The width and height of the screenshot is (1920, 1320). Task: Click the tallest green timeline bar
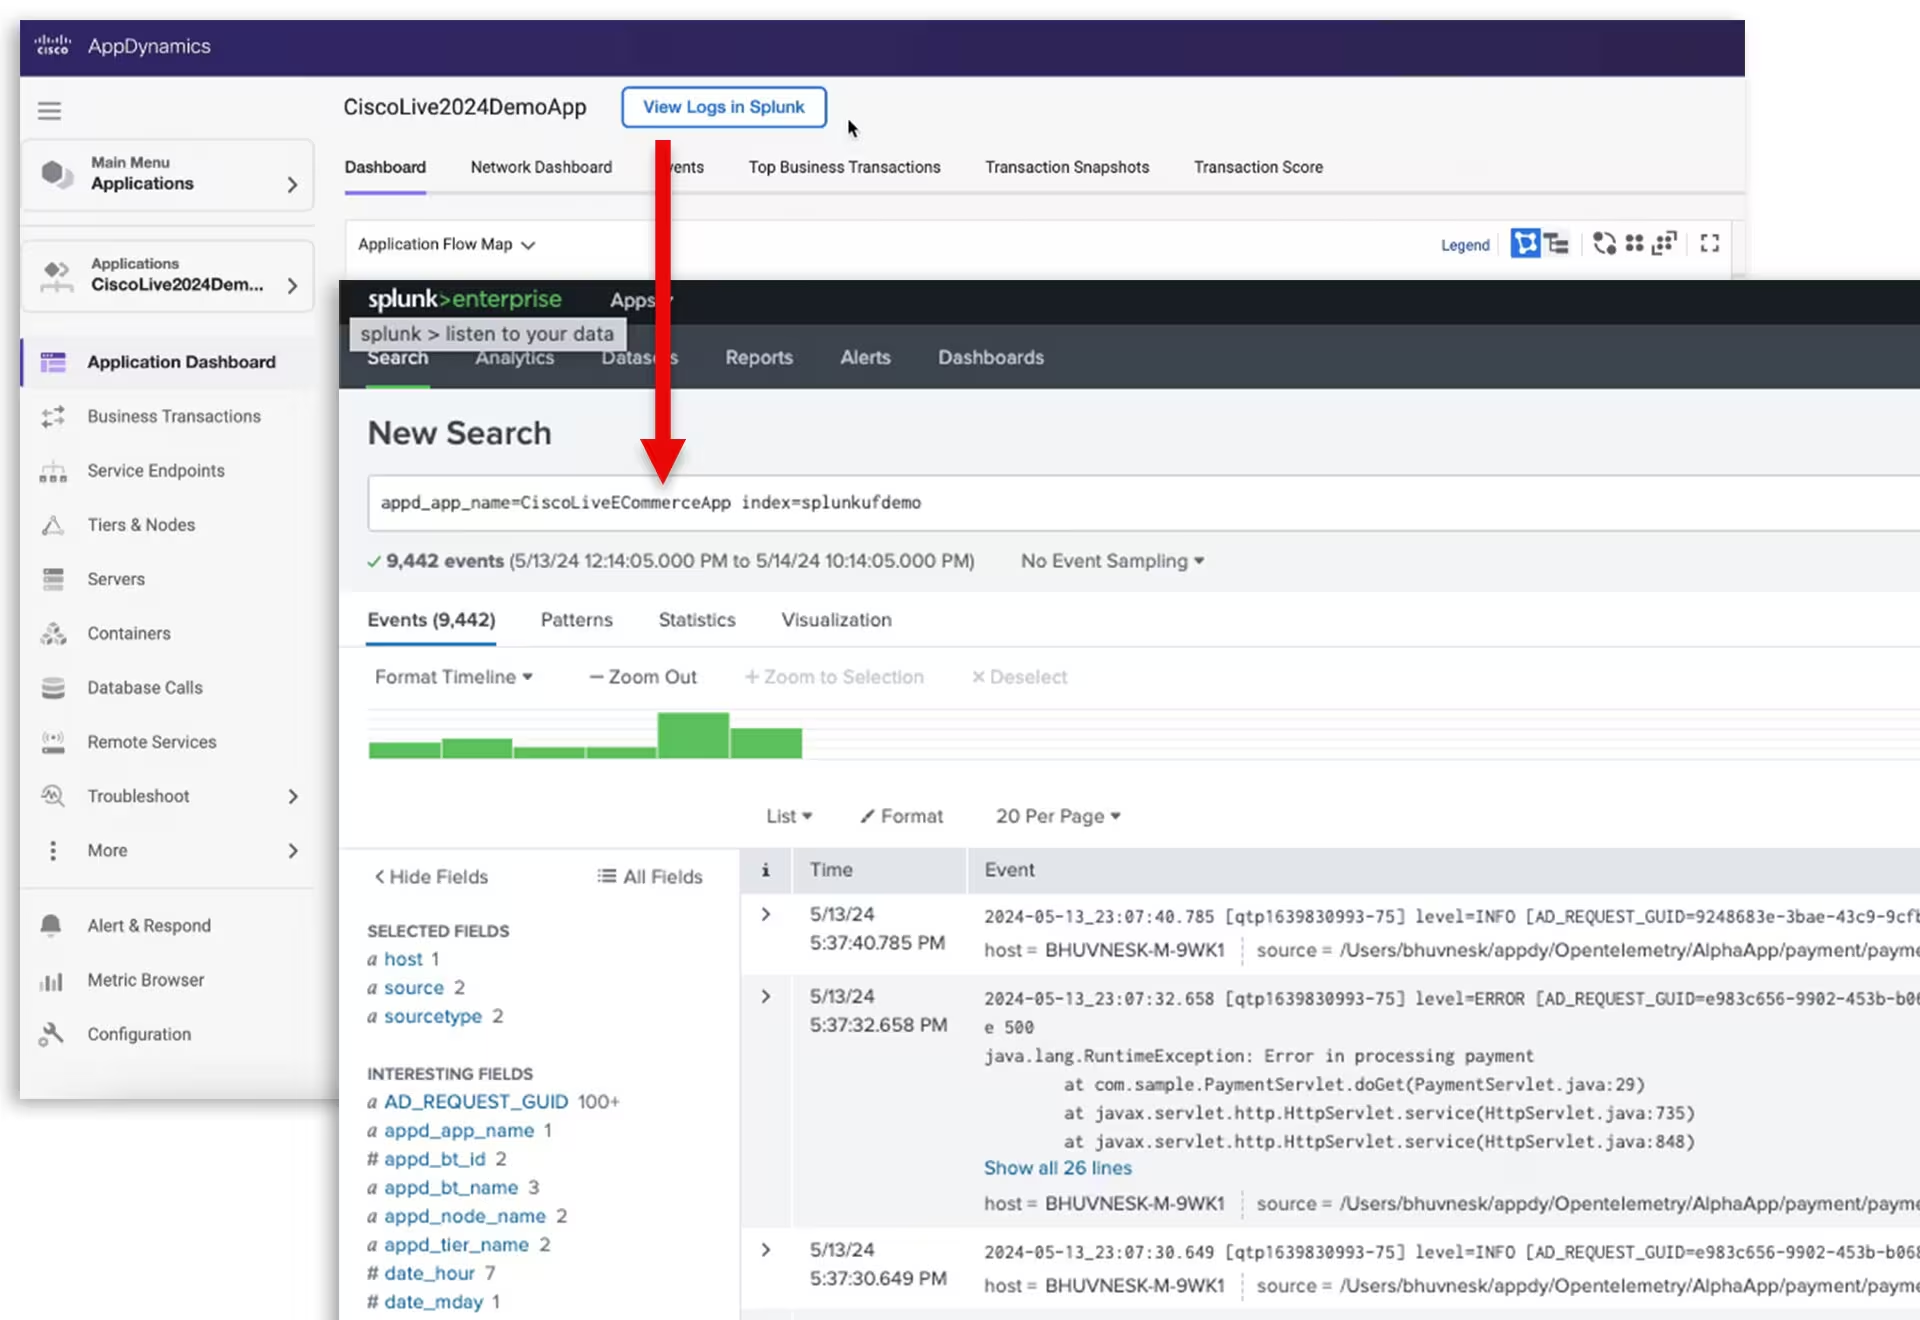coord(693,733)
